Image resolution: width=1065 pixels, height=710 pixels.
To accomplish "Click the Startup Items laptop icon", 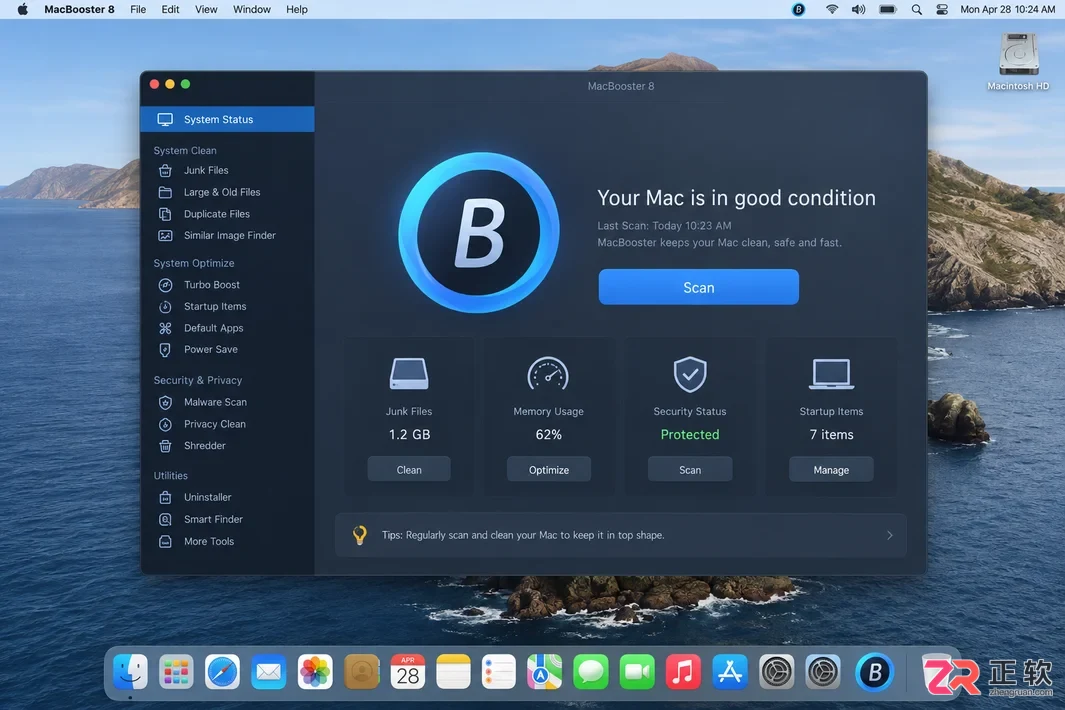I will [831, 374].
